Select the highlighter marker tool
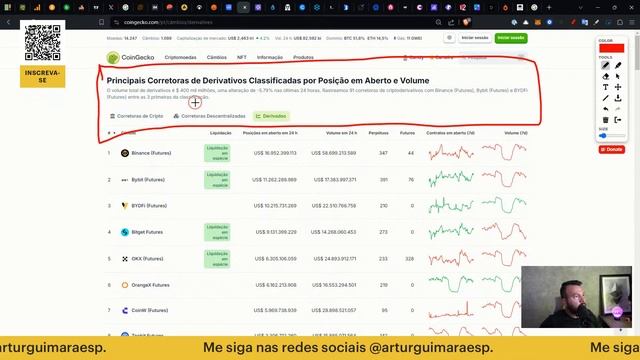The height and width of the screenshot is (360, 640). [618, 65]
